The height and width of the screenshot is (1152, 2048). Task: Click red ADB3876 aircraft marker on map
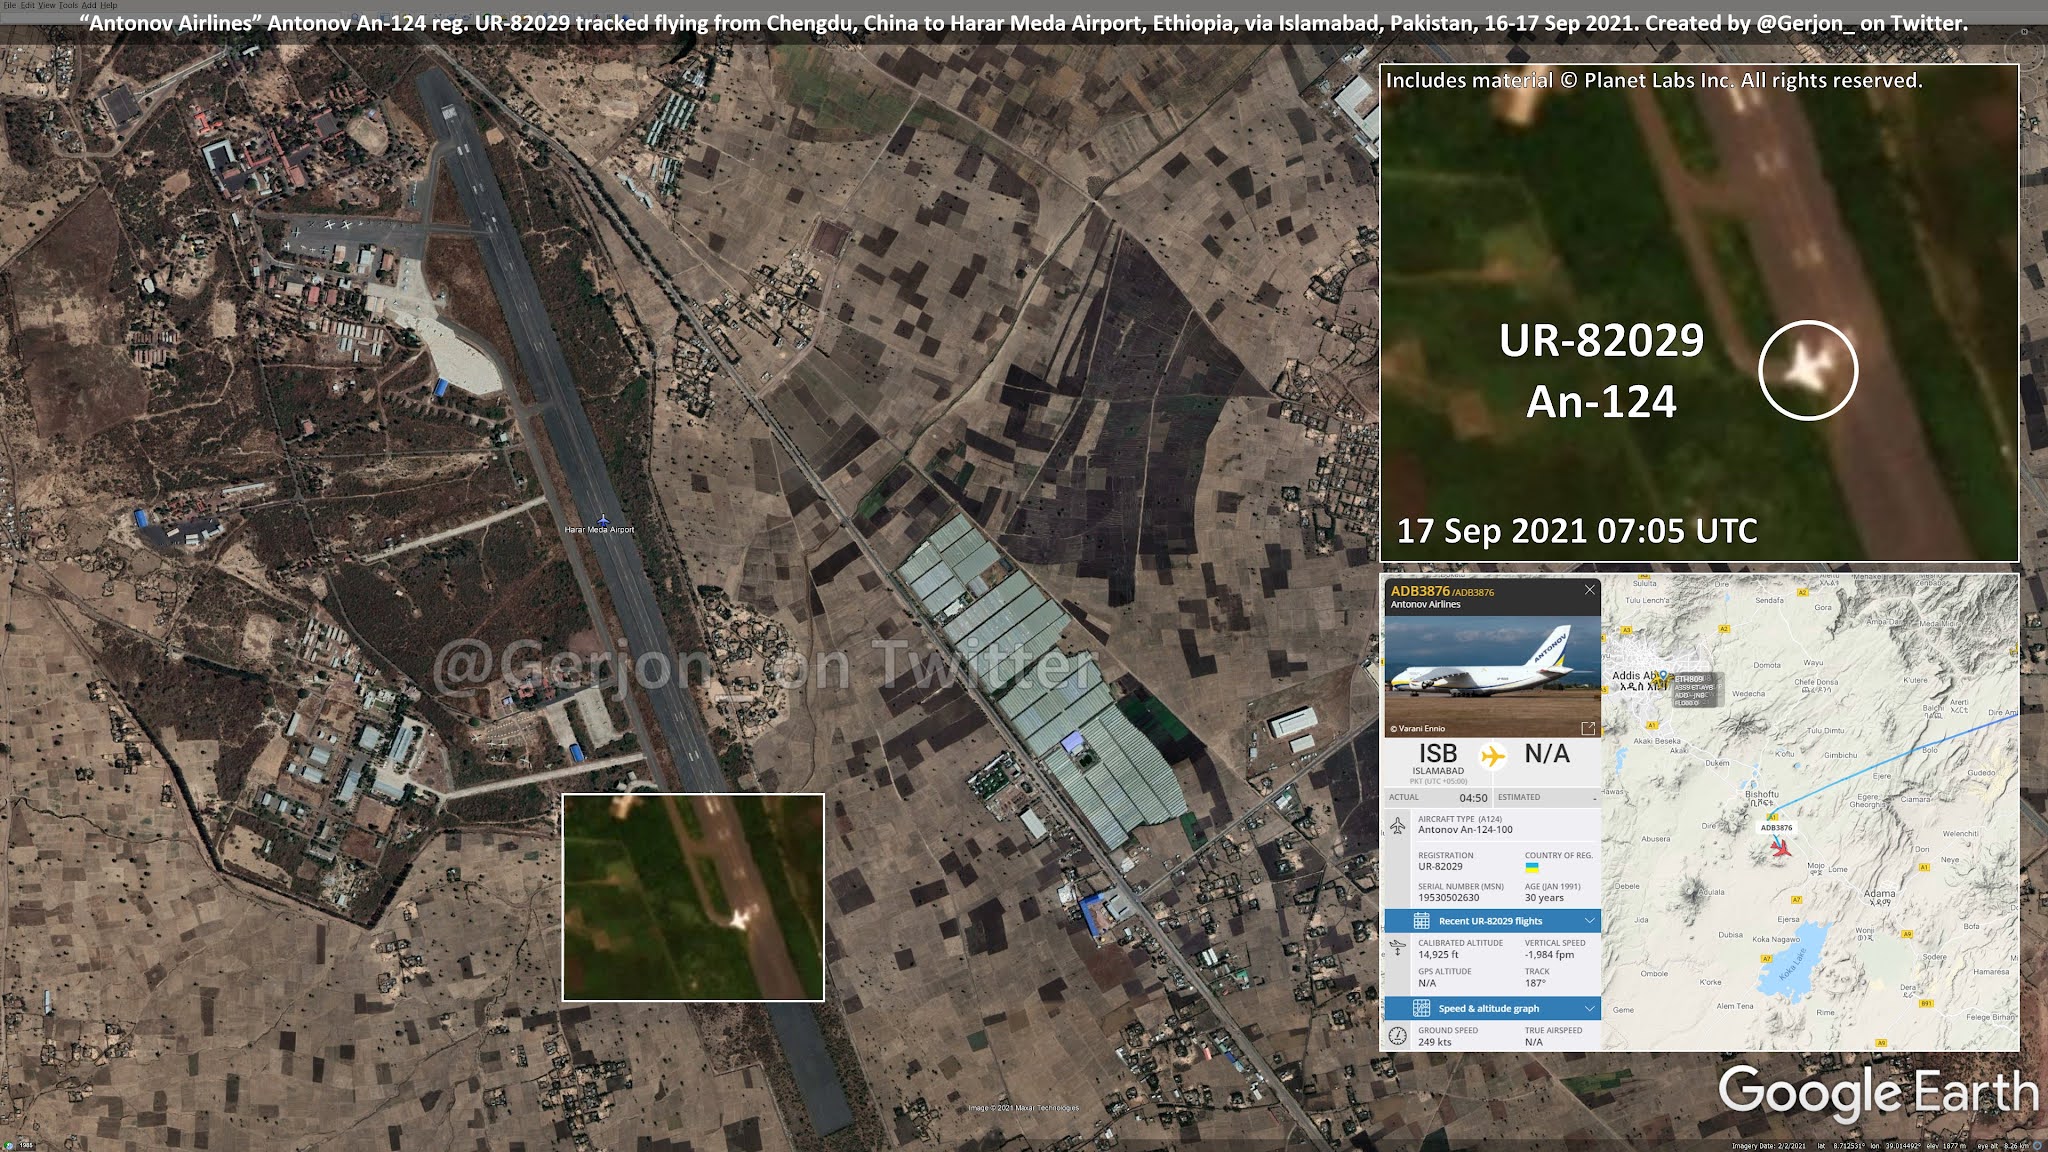click(1781, 848)
